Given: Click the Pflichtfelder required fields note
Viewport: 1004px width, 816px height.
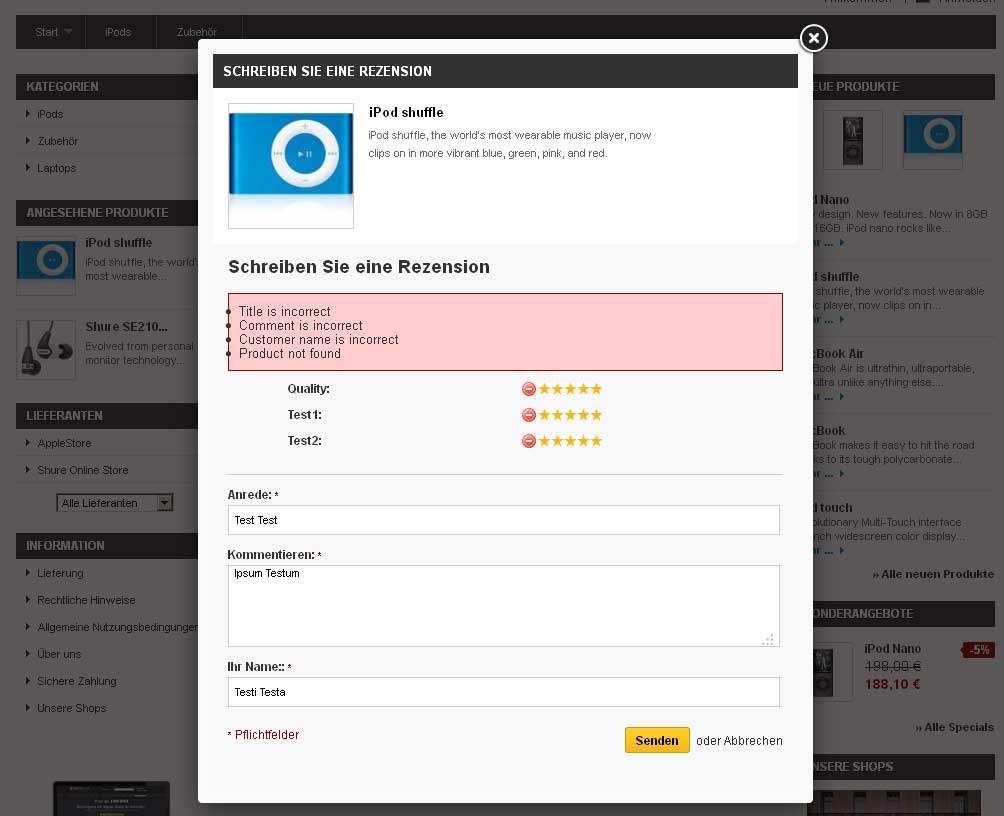Looking at the screenshot, I should point(264,735).
